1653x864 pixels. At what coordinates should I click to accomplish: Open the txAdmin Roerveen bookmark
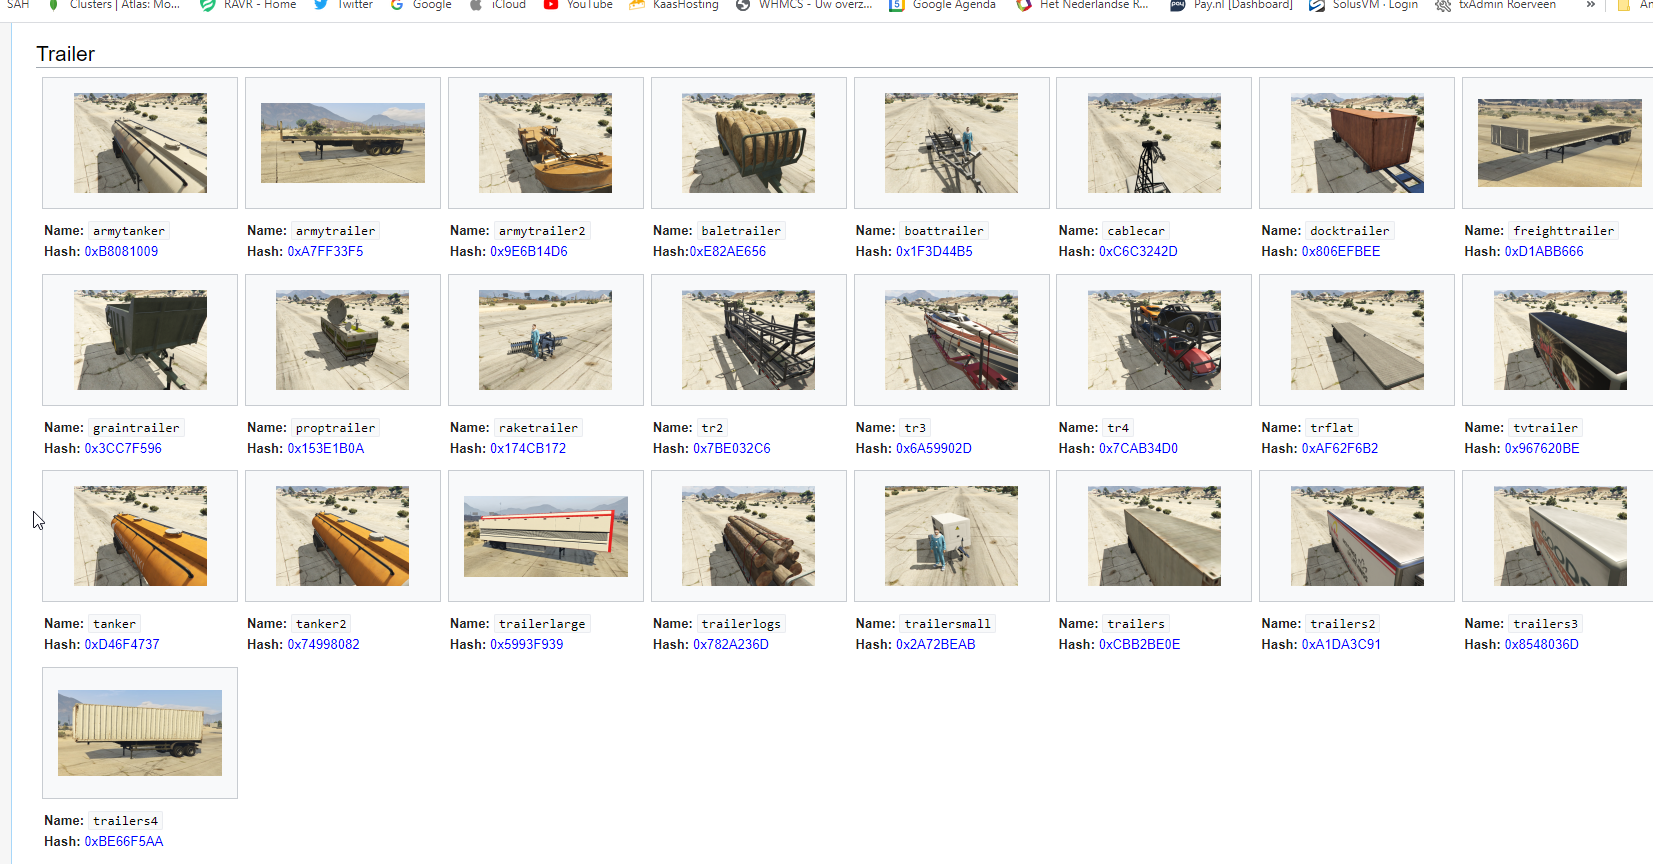click(1495, 5)
